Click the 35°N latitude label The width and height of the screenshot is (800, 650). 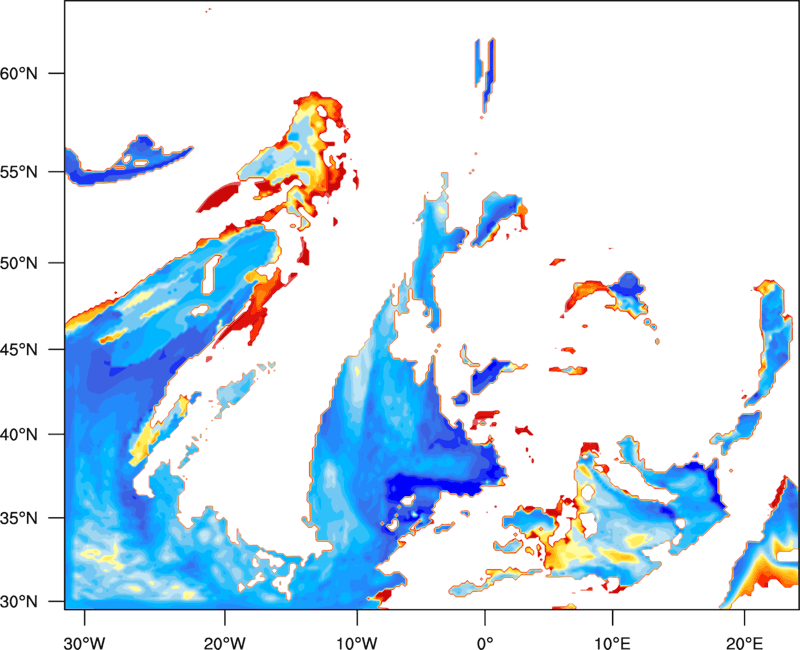[19, 518]
